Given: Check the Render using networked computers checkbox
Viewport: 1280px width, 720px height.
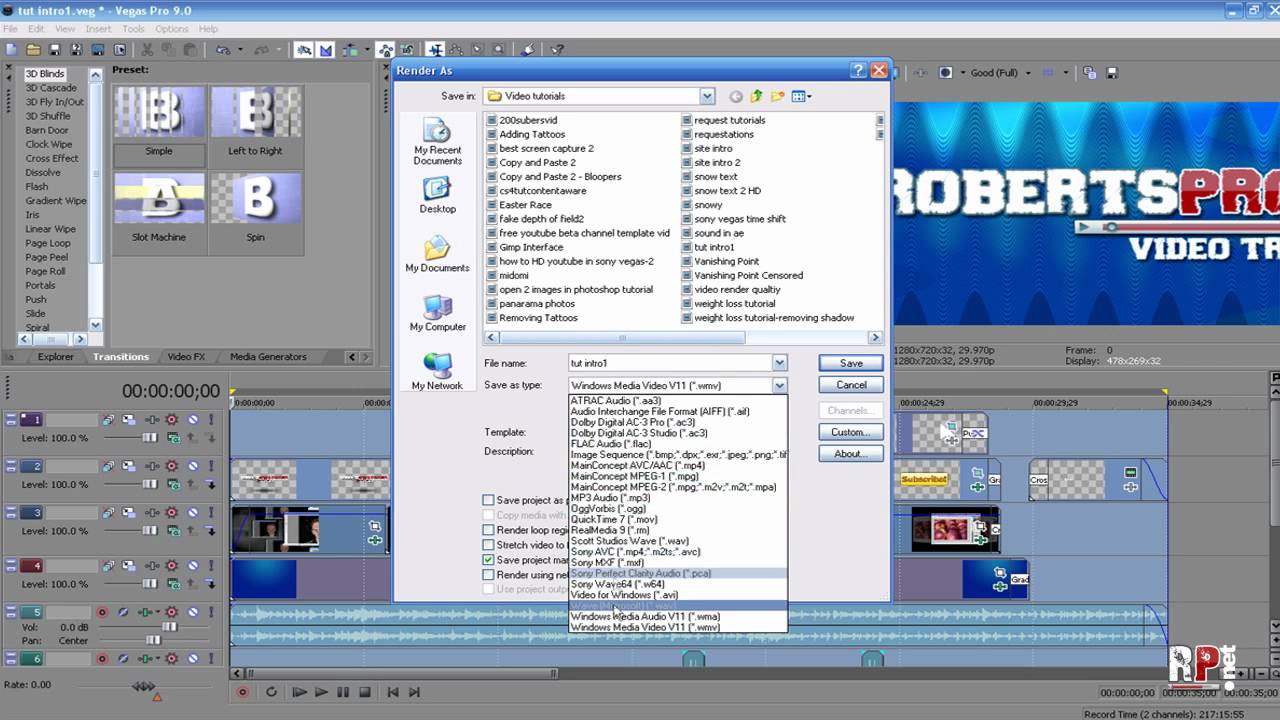Looking at the screenshot, I should [x=489, y=575].
